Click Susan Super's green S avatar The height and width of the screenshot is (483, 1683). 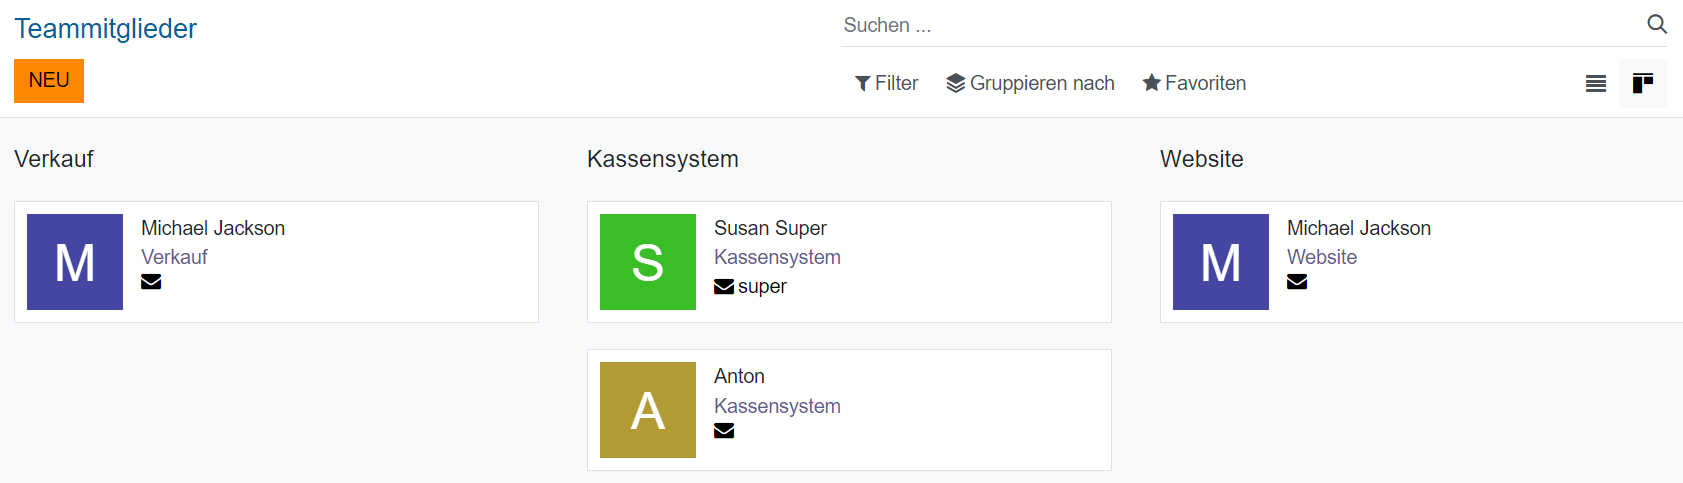[x=648, y=262]
